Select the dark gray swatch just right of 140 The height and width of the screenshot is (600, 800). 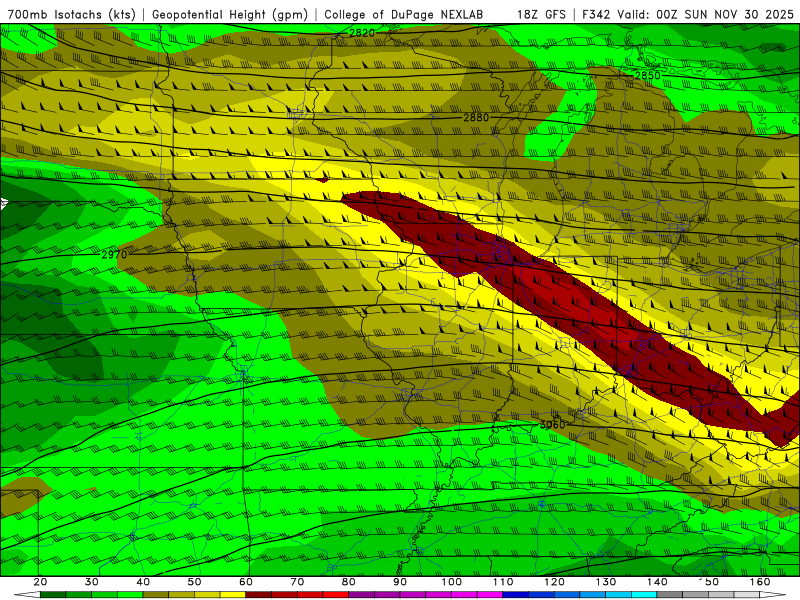point(670,595)
